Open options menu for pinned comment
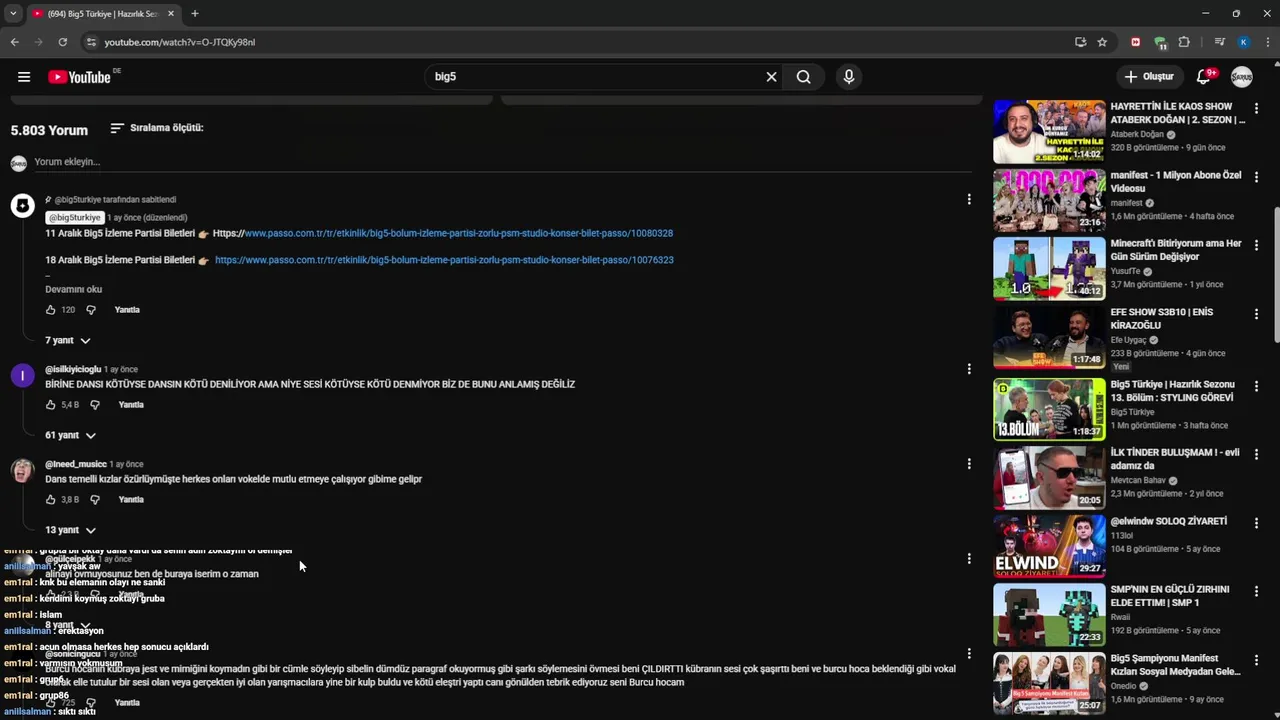The image size is (1280, 720). point(969,200)
